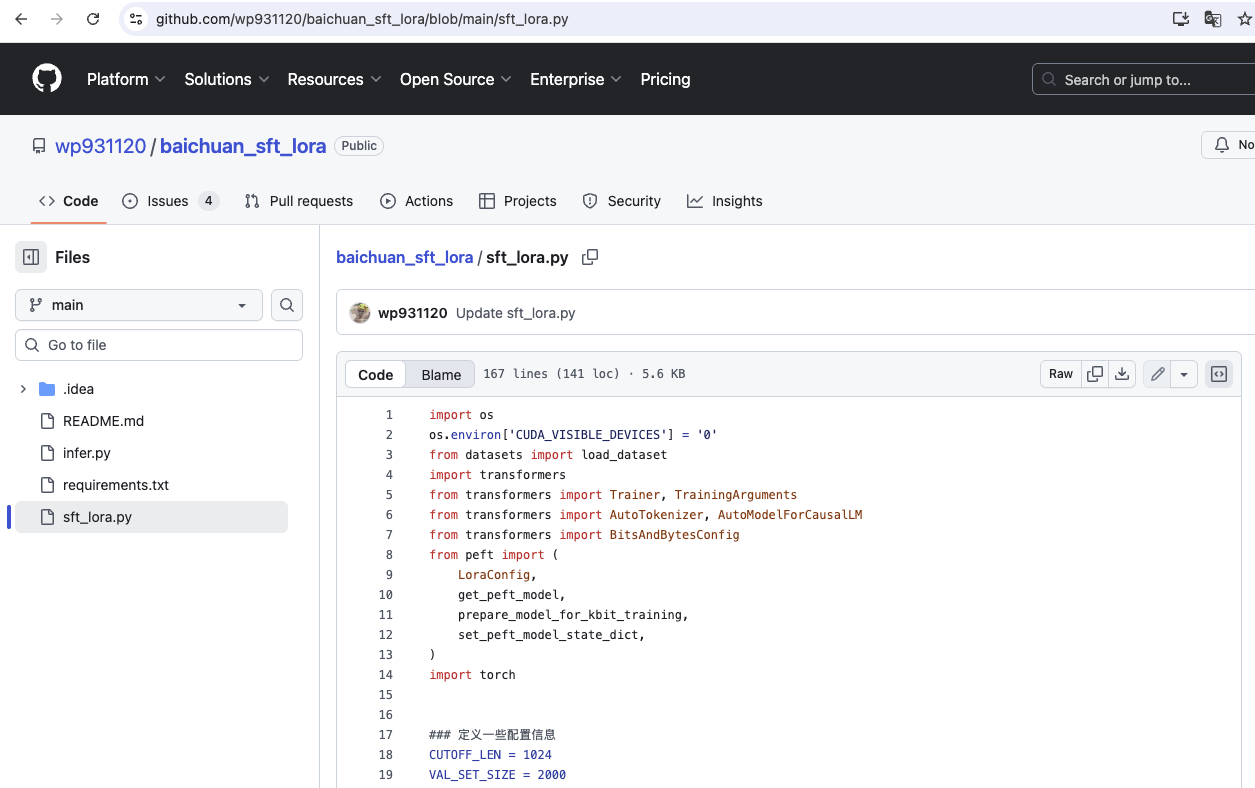Image resolution: width=1255 pixels, height=788 pixels.
Task: Focus the Search or jump to field
Action: click(1143, 79)
